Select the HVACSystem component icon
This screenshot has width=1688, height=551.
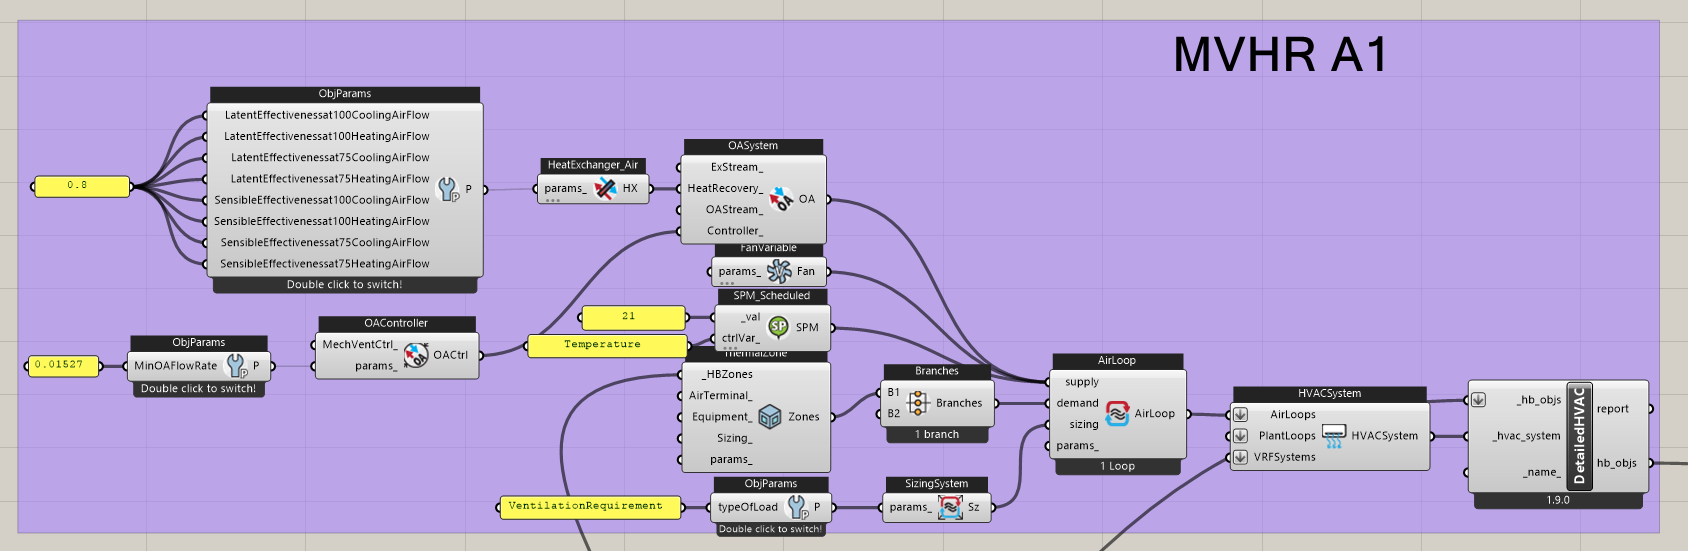1334,435
